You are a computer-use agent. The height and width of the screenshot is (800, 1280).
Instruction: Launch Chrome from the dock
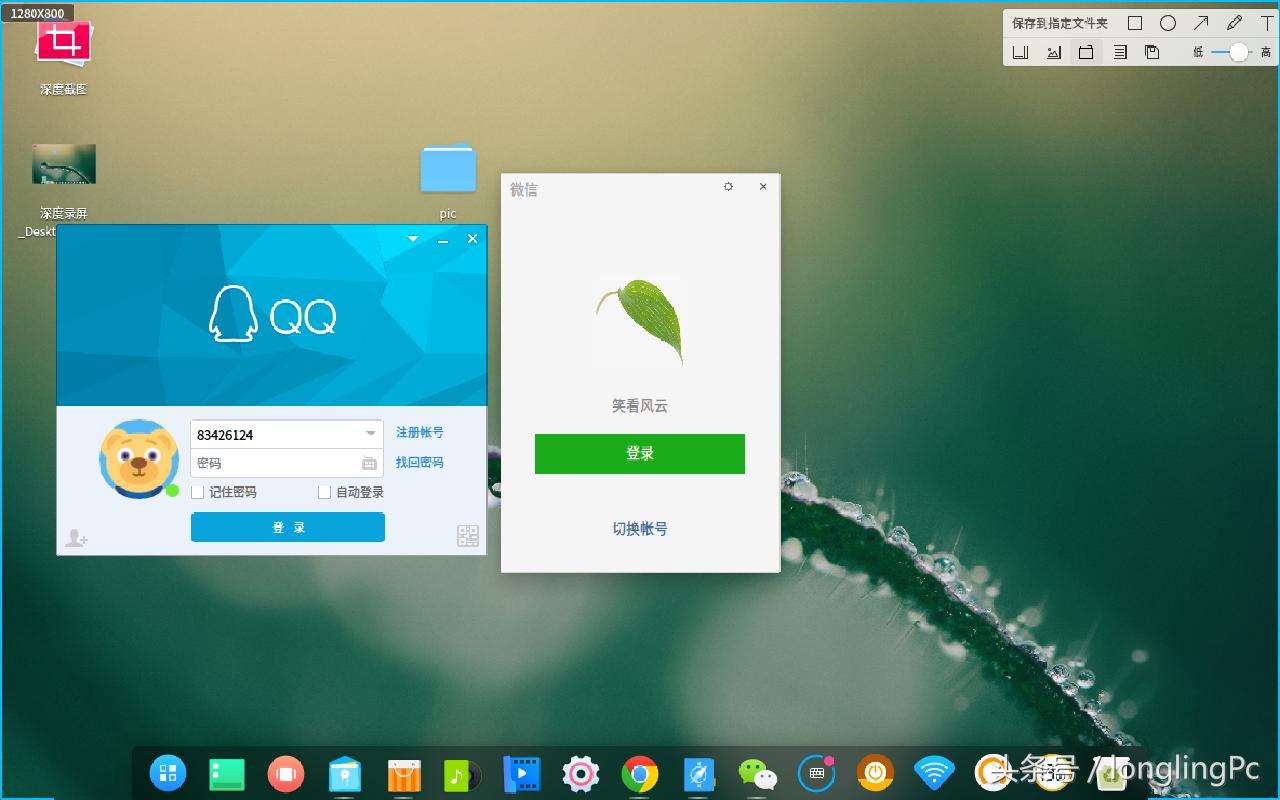(639, 773)
